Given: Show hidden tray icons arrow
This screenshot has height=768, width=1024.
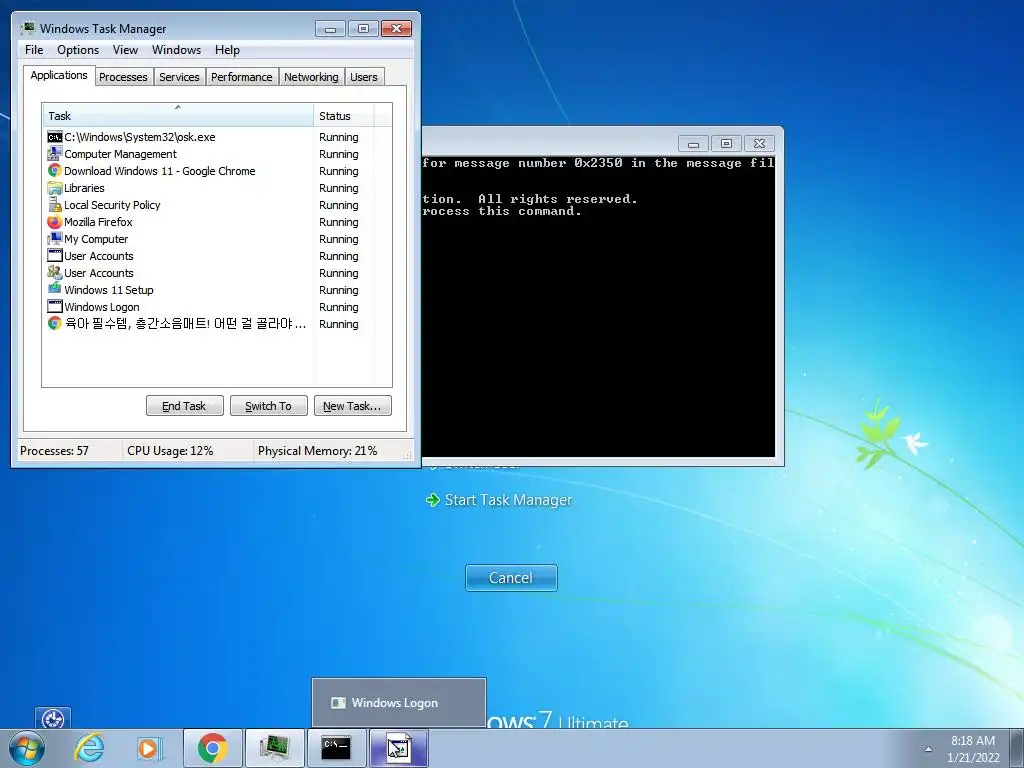Looking at the screenshot, I should coord(928,749).
